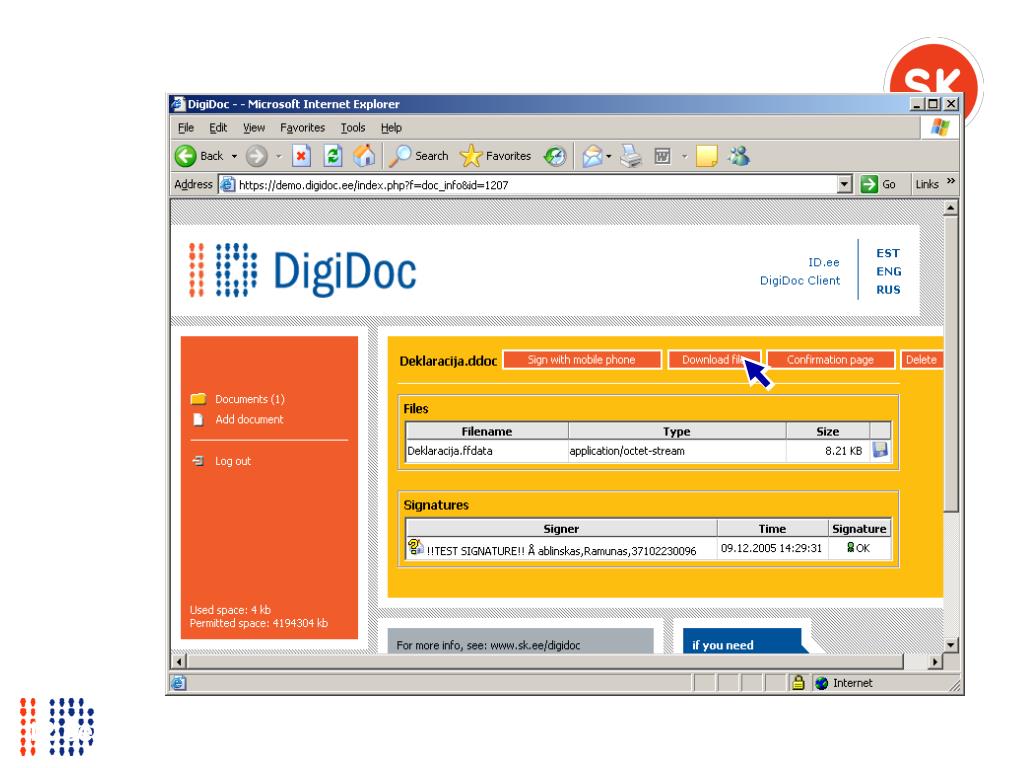The width and height of the screenshot is (1024, 768).
Task: Expand Links toolbar chevron
Action: point(951,181)
